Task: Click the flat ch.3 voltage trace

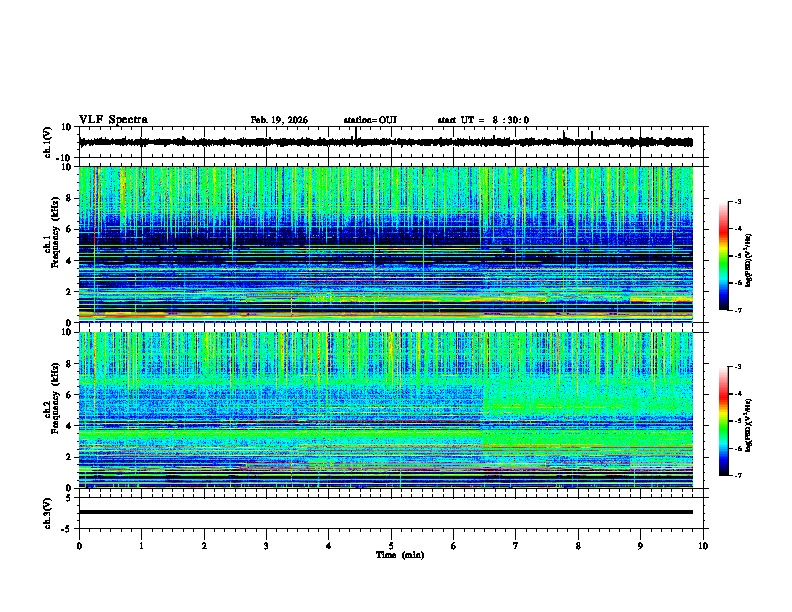Action: pyautogui.click(x=386, y=512)
